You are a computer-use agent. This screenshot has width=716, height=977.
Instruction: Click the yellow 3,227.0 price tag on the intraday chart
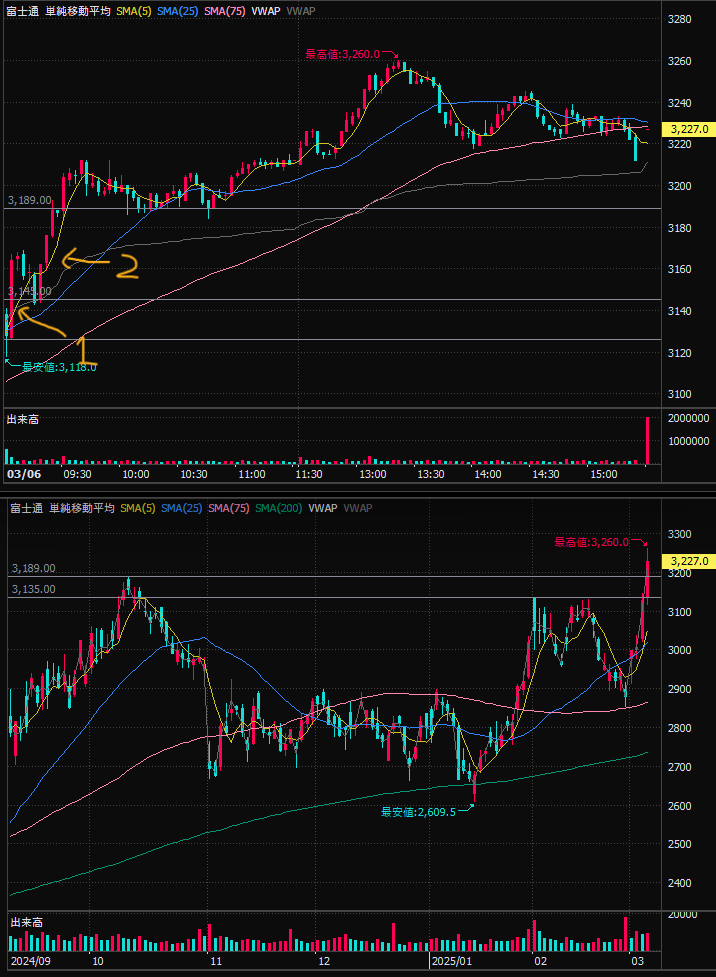point(689,129)
